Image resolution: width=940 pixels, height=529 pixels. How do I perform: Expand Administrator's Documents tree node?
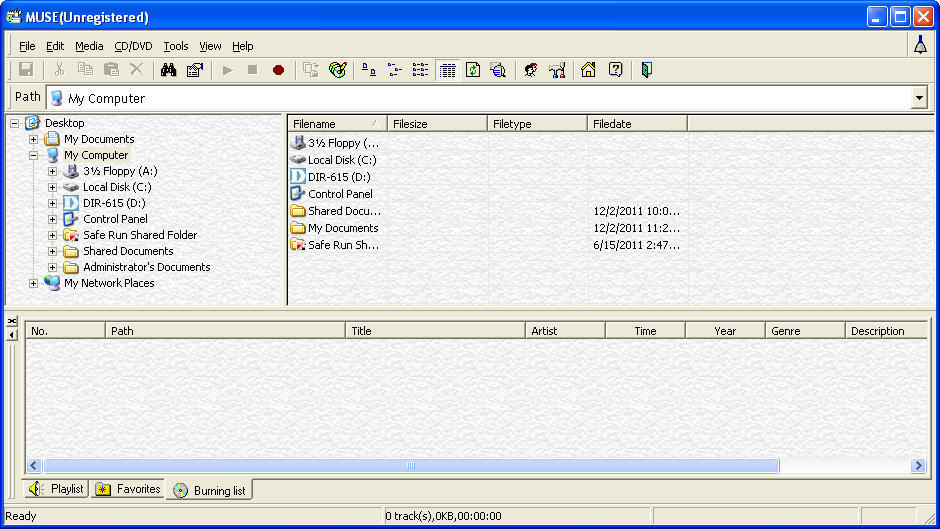tap(53, 267)
